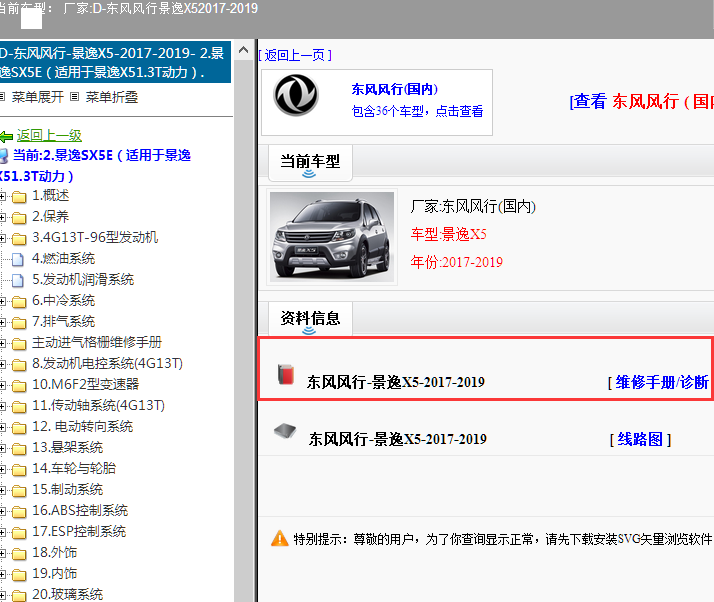Image resolution: width=714 pixels, height=602 pixels.
Task: Expand the 8.发动机电控系统(4G13T) node
Action: click(2, 365)
